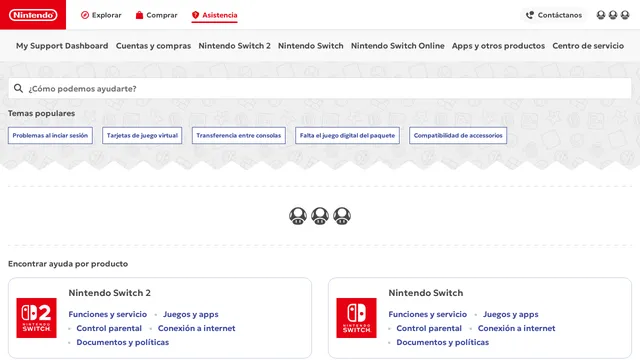
Task: Select Problemas al iniciar sesión topic
Action: pos(50,136)
